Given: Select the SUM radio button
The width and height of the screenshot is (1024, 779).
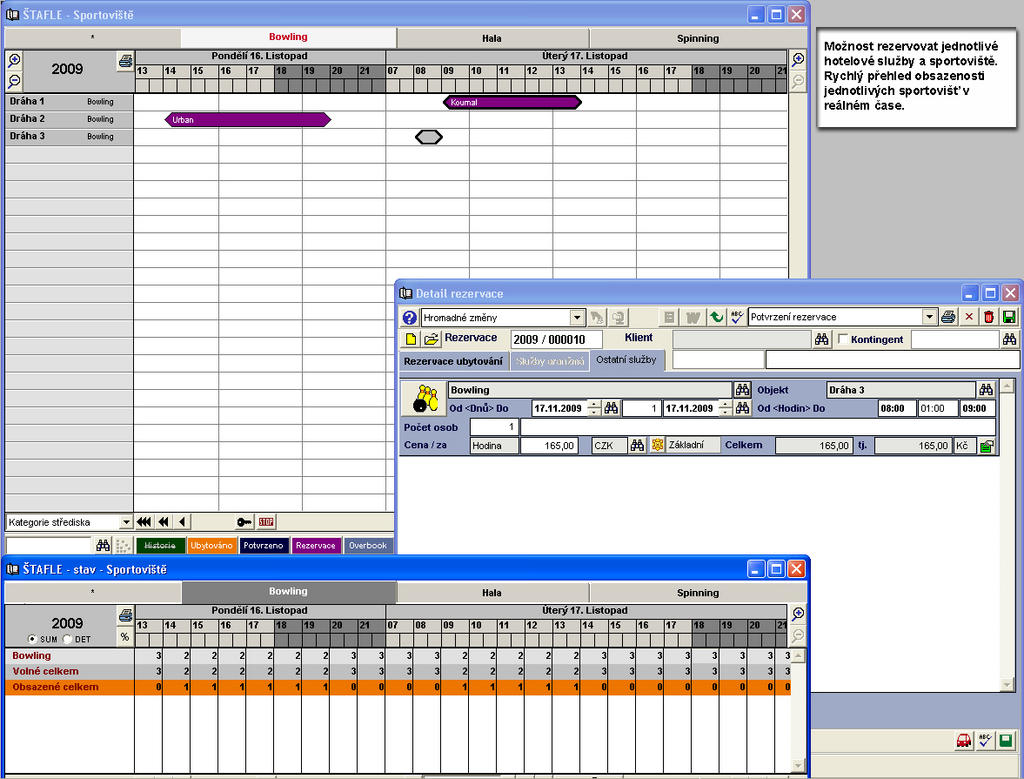Looking at the screenshot, I should (33, 639).
